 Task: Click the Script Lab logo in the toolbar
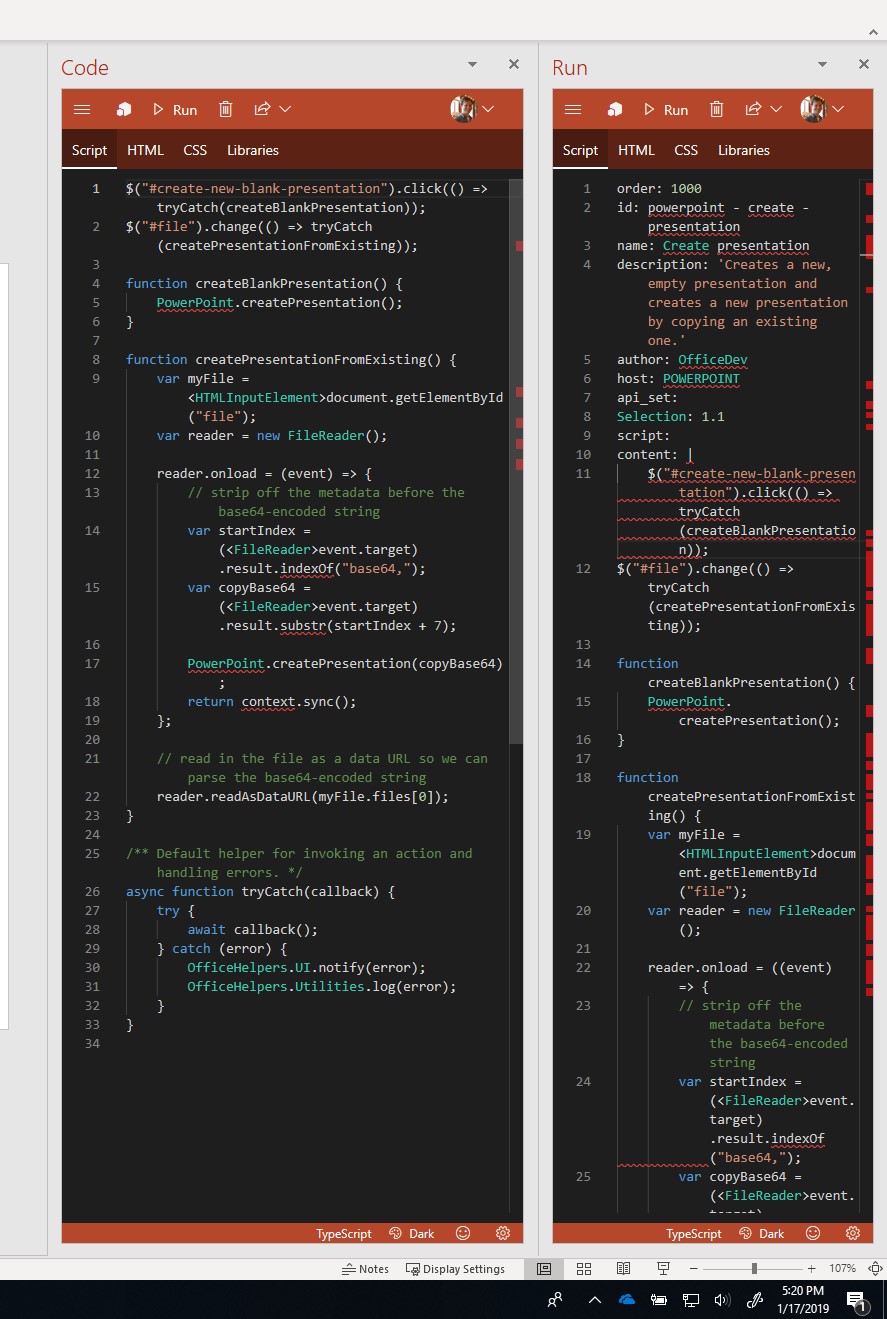(124, 109)
